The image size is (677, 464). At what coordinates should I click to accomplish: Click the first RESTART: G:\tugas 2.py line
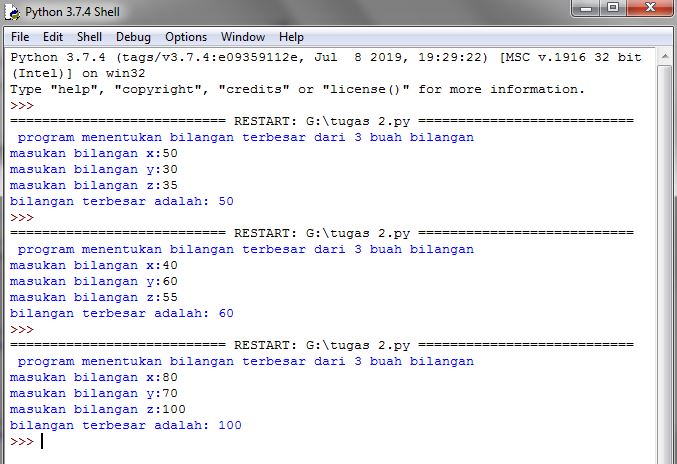[x=322, y=121]
